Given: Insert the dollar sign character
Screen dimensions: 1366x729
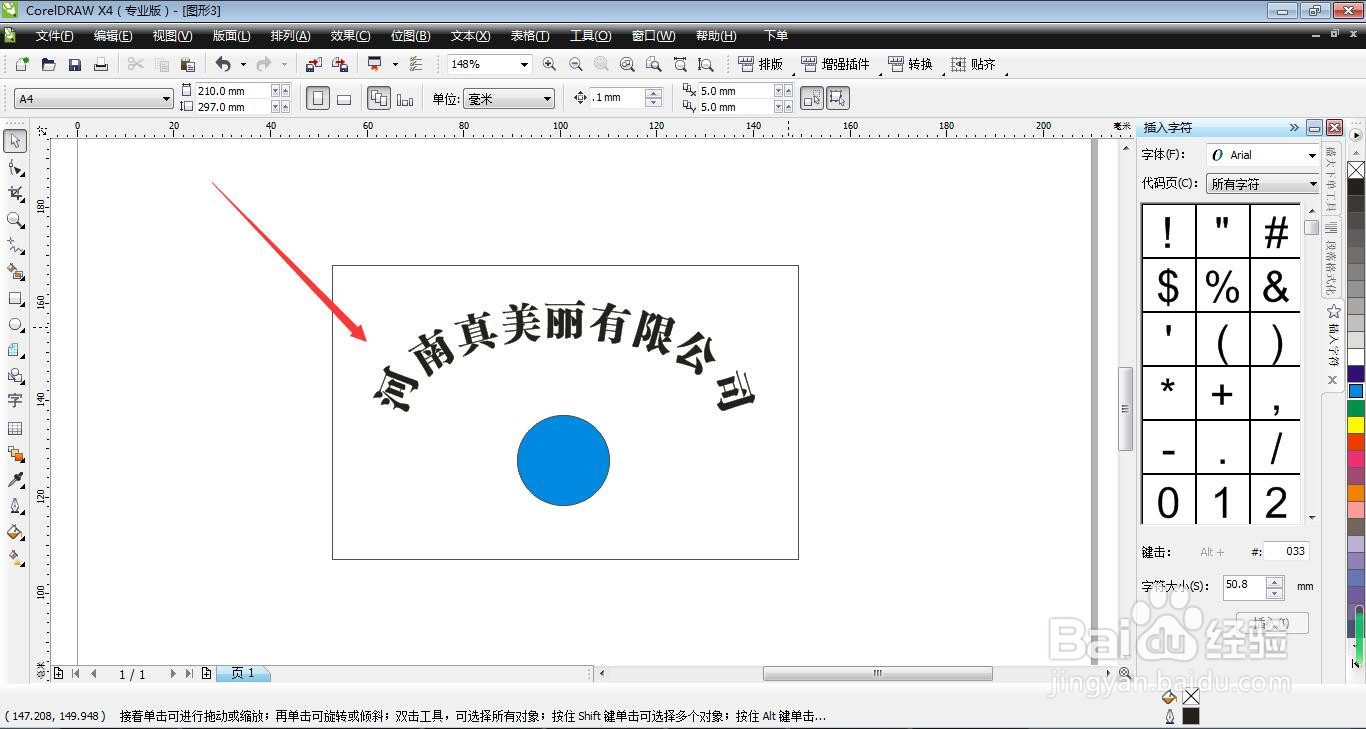Looking at the screenshot, I should click(1168, 286).
